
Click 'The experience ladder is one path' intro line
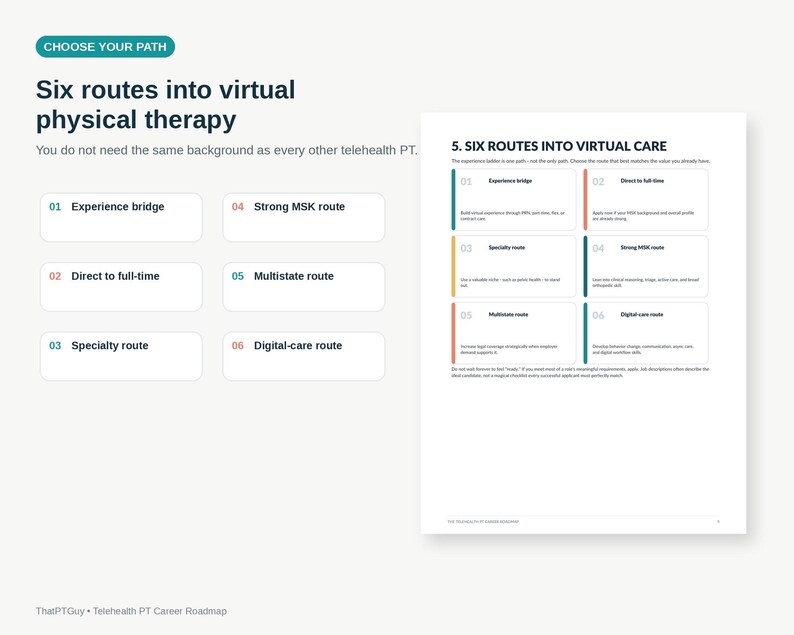click(581, 161)
